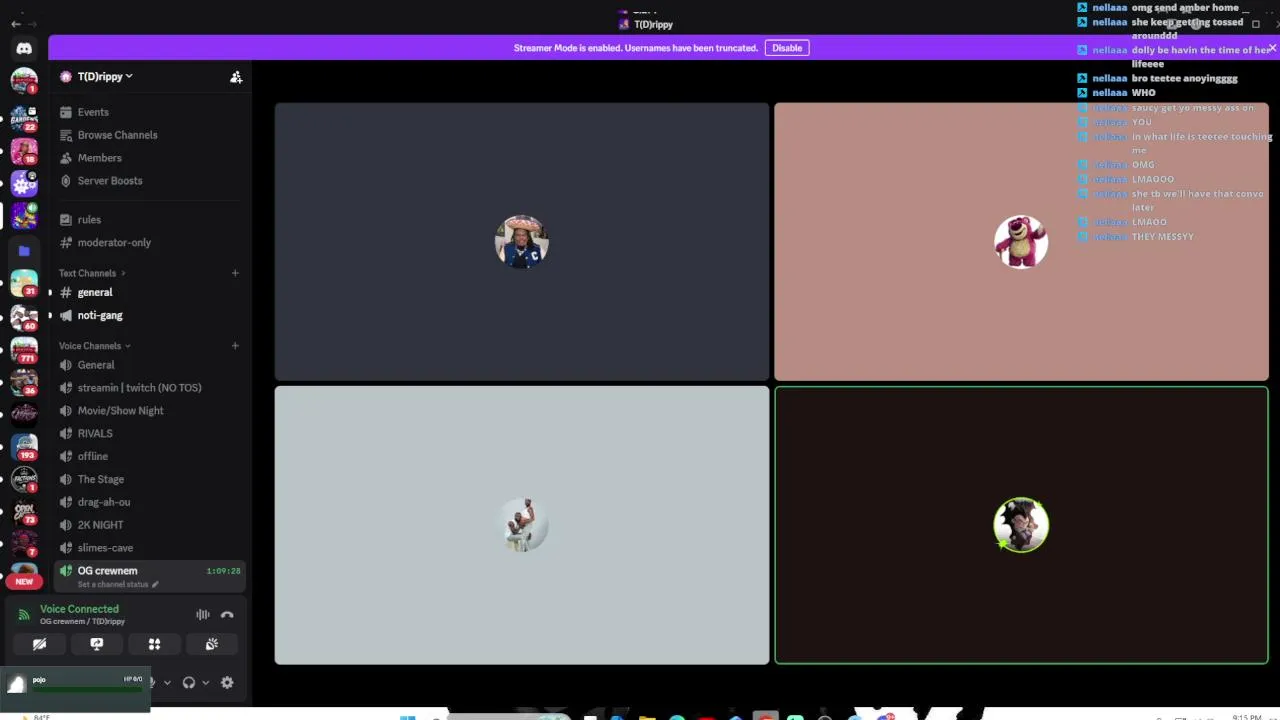Collapse the Text Channels category
Image resolution: width=1280 pixels, height=720 pixels.
92,273
